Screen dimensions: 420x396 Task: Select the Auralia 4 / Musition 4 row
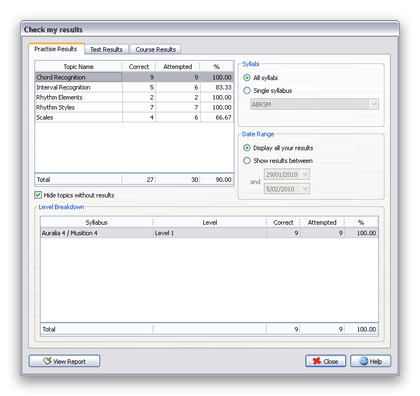coord(209,233)
